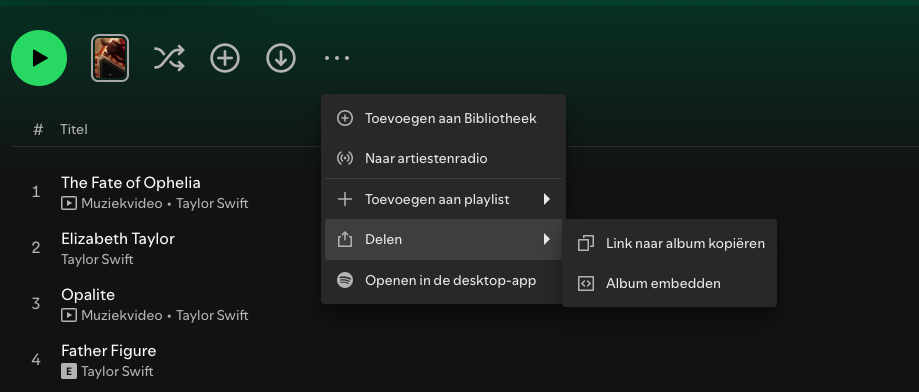Select Naar artiestenradio menu entry

pos(443,158)
